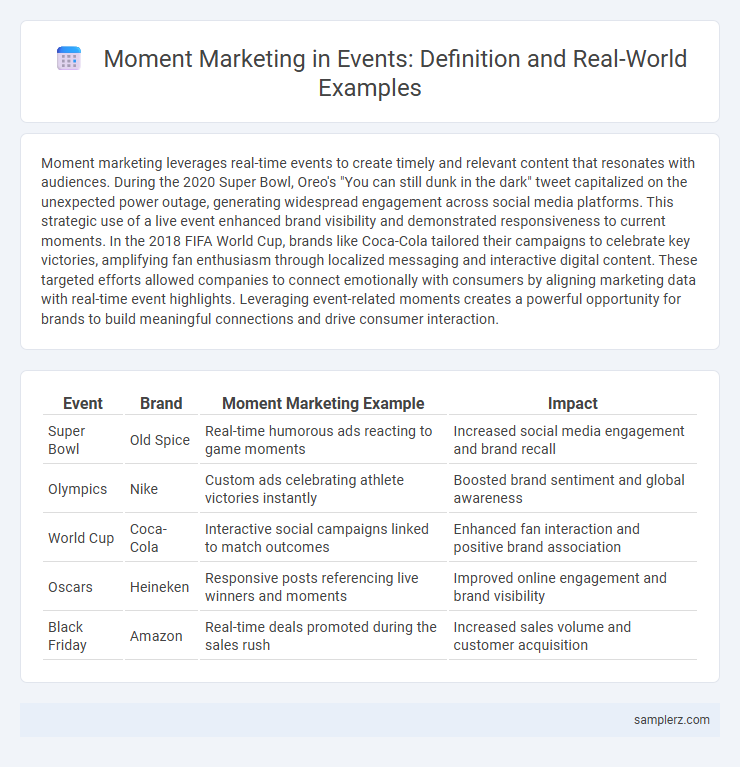Click the "Black Friday" event cell
Viewport: 740px width, 767px height.
pos(83,635)
